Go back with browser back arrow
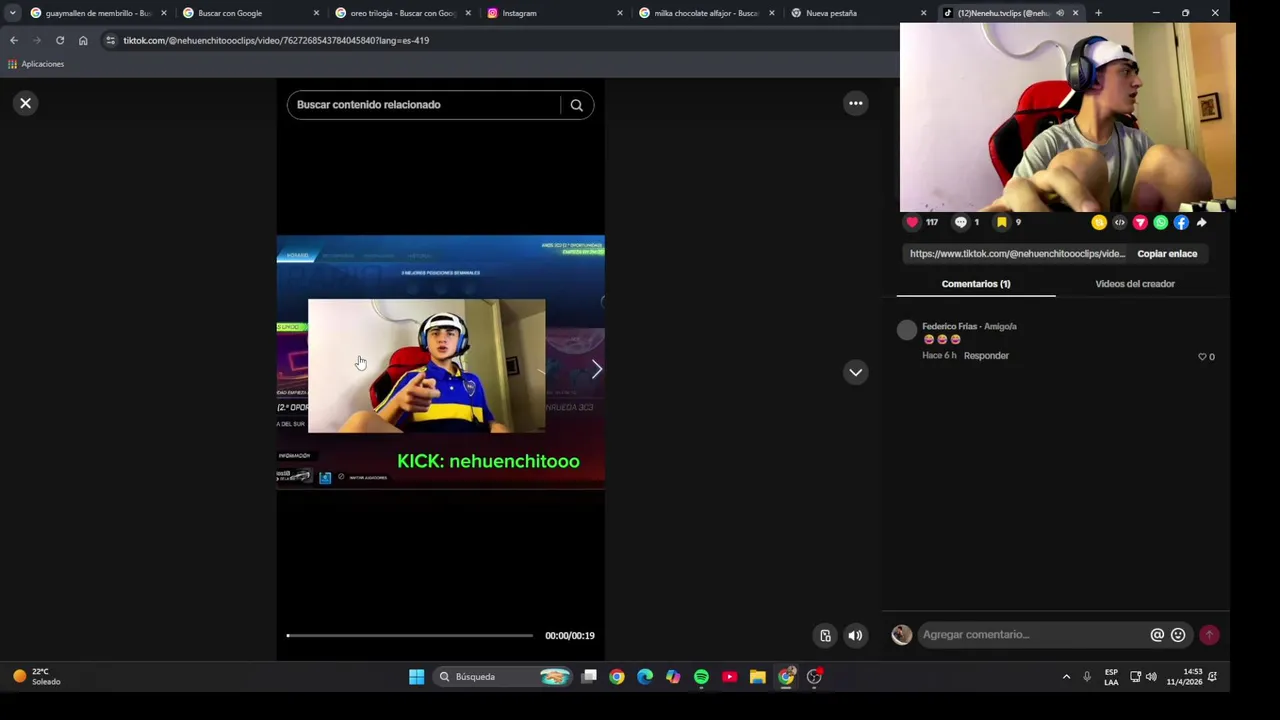The width and height of the screenshot is (1280, 720). click(x=14, y=40)
